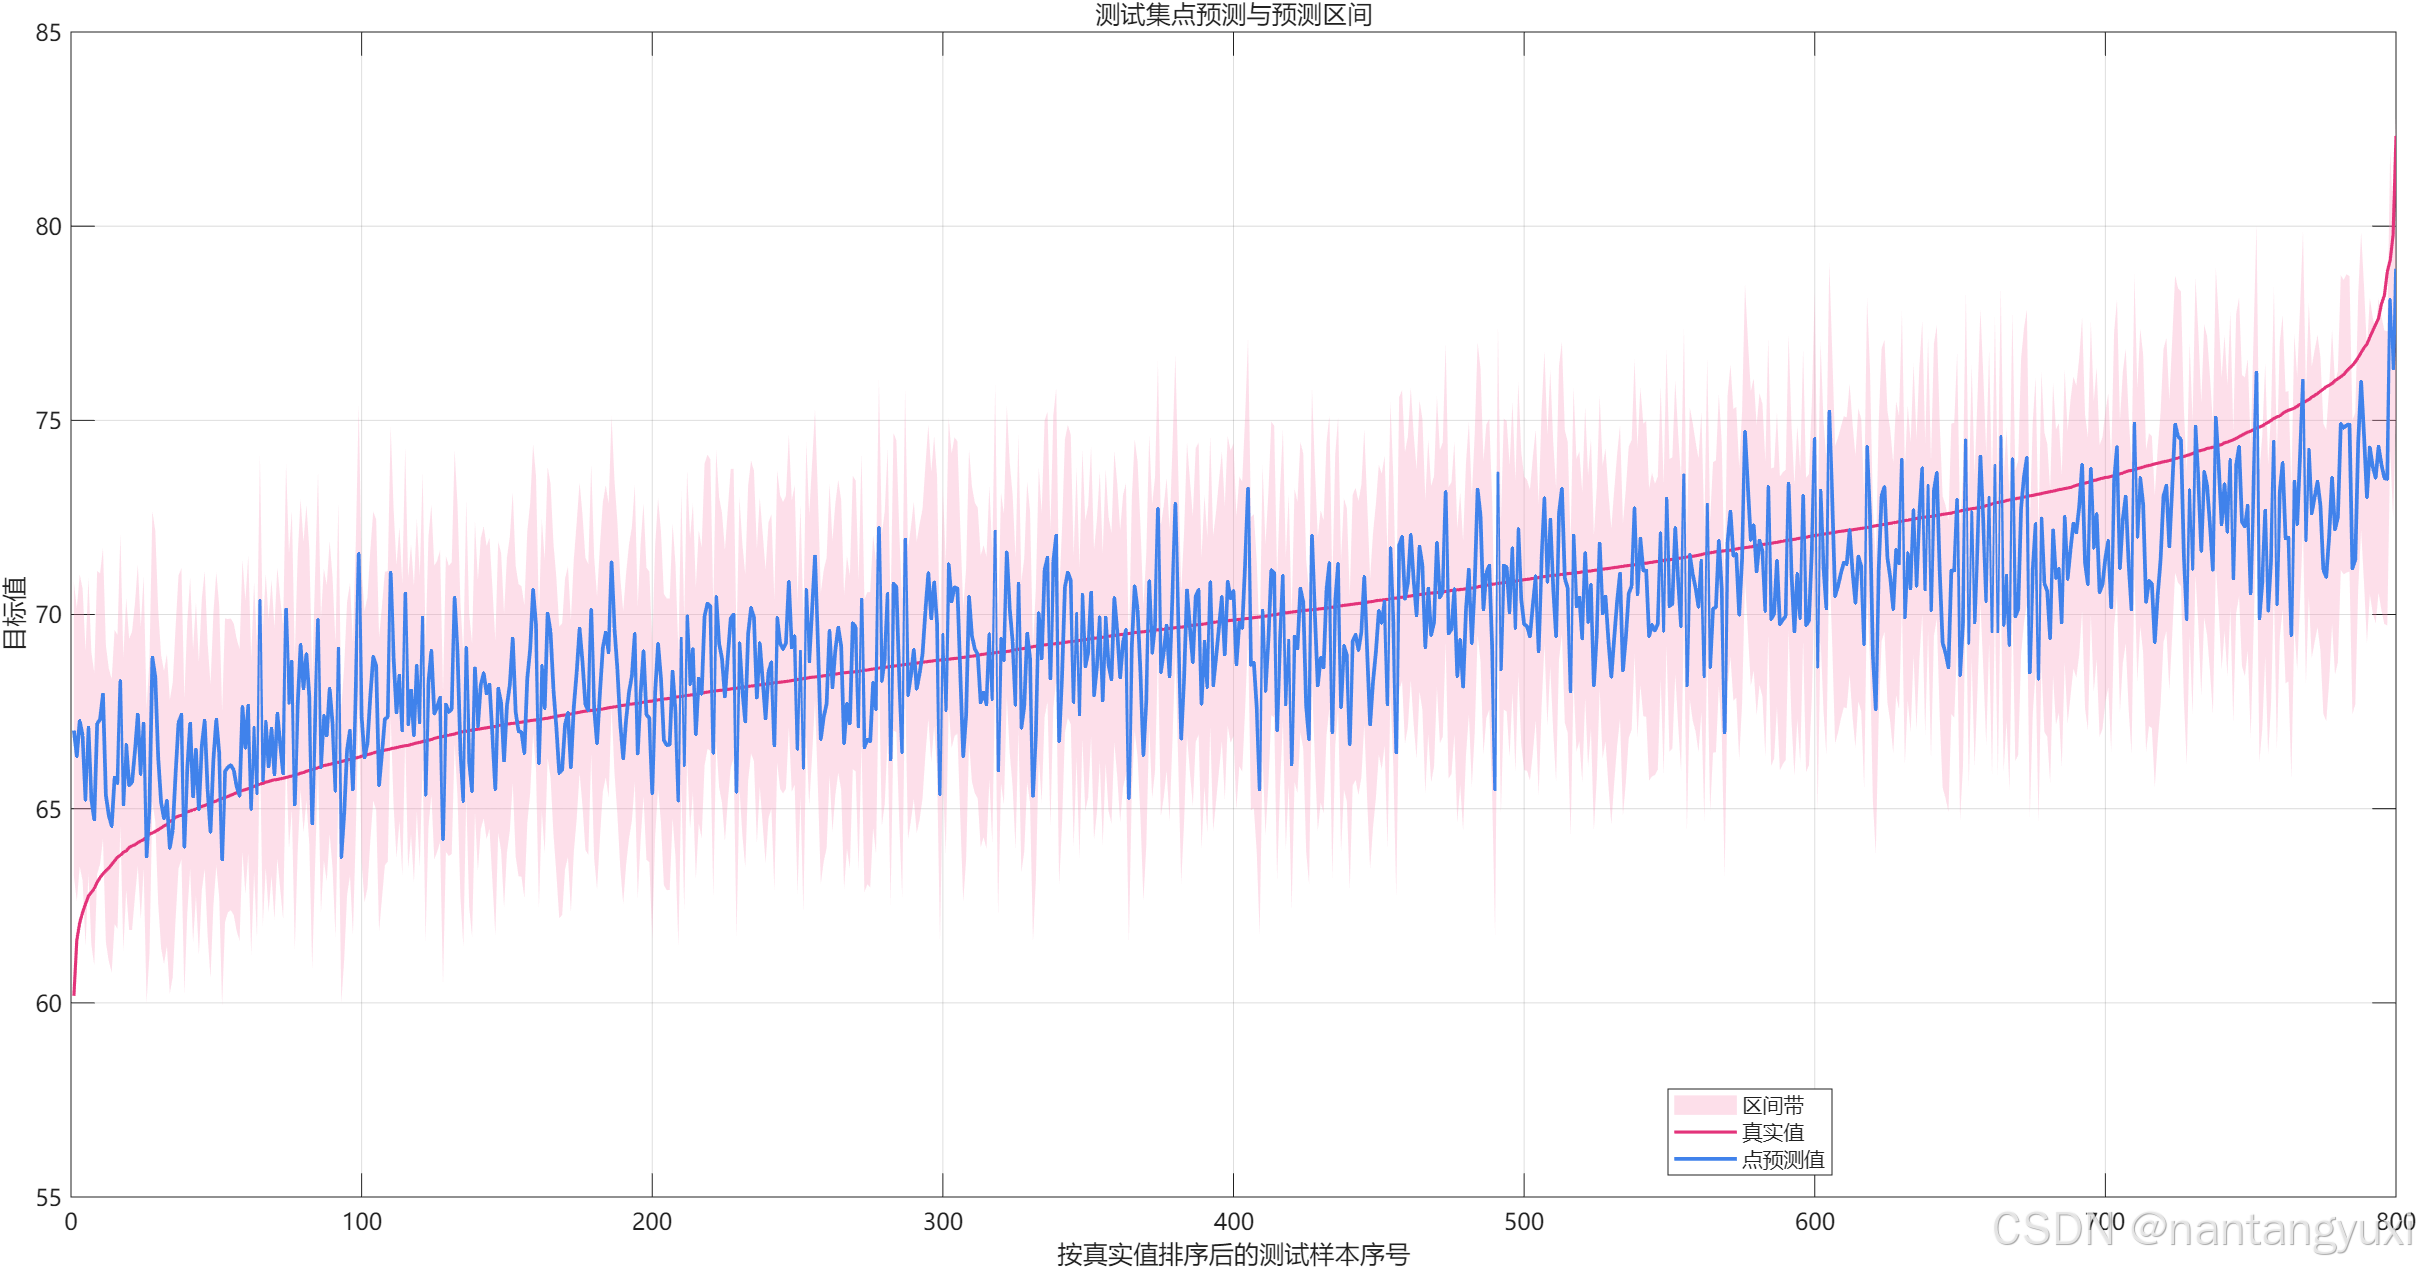
Task: Click the y-axis tick label 80
Action: pos(48,227)
